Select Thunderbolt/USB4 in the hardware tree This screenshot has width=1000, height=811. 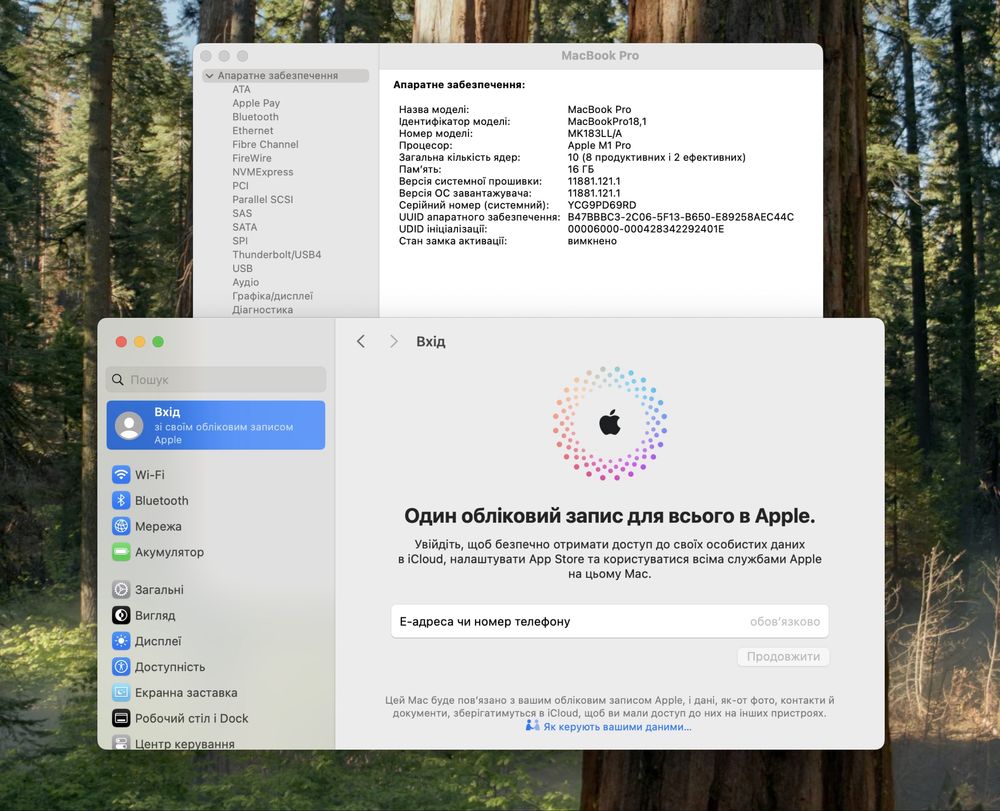coord(277,254)
